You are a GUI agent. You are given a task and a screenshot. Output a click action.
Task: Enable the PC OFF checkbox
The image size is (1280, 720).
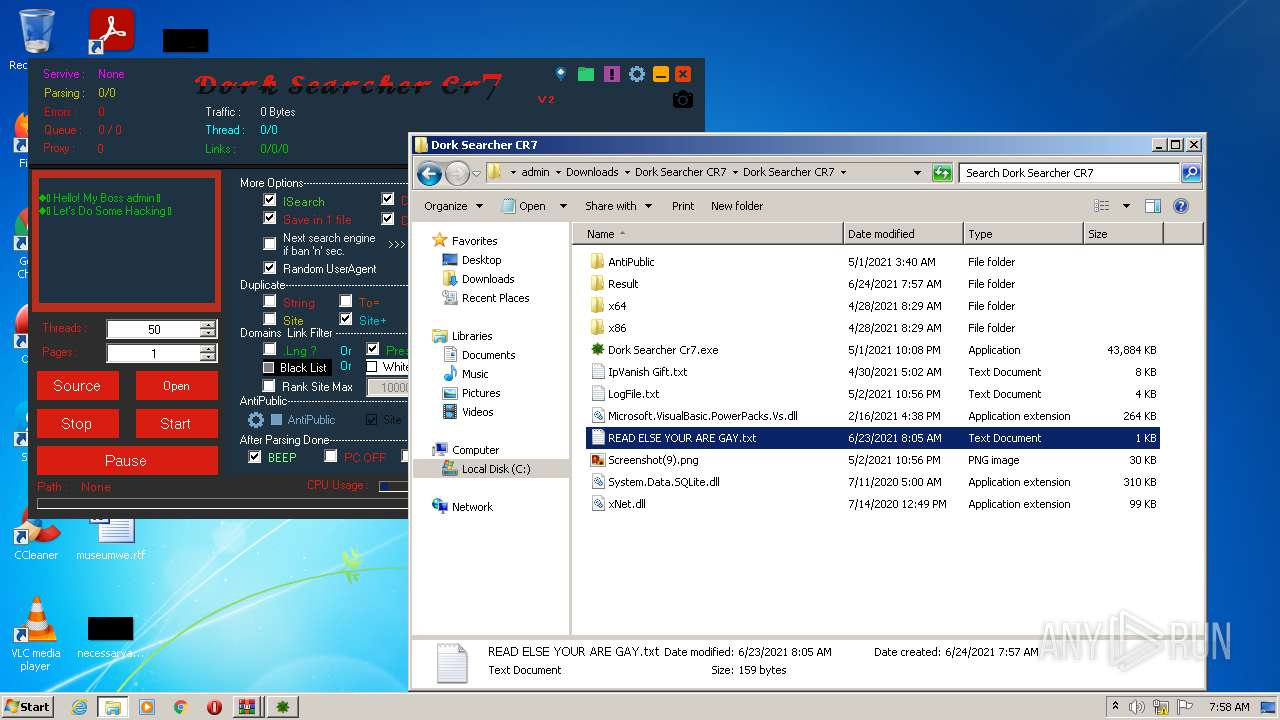331,457
